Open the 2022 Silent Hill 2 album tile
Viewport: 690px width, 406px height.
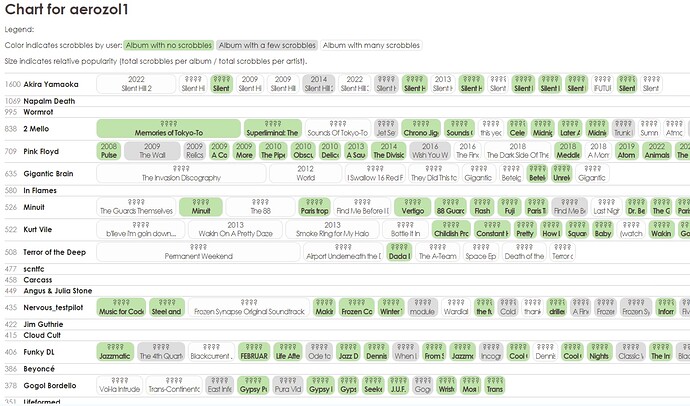pyautogui.click(x=136, y=84)
